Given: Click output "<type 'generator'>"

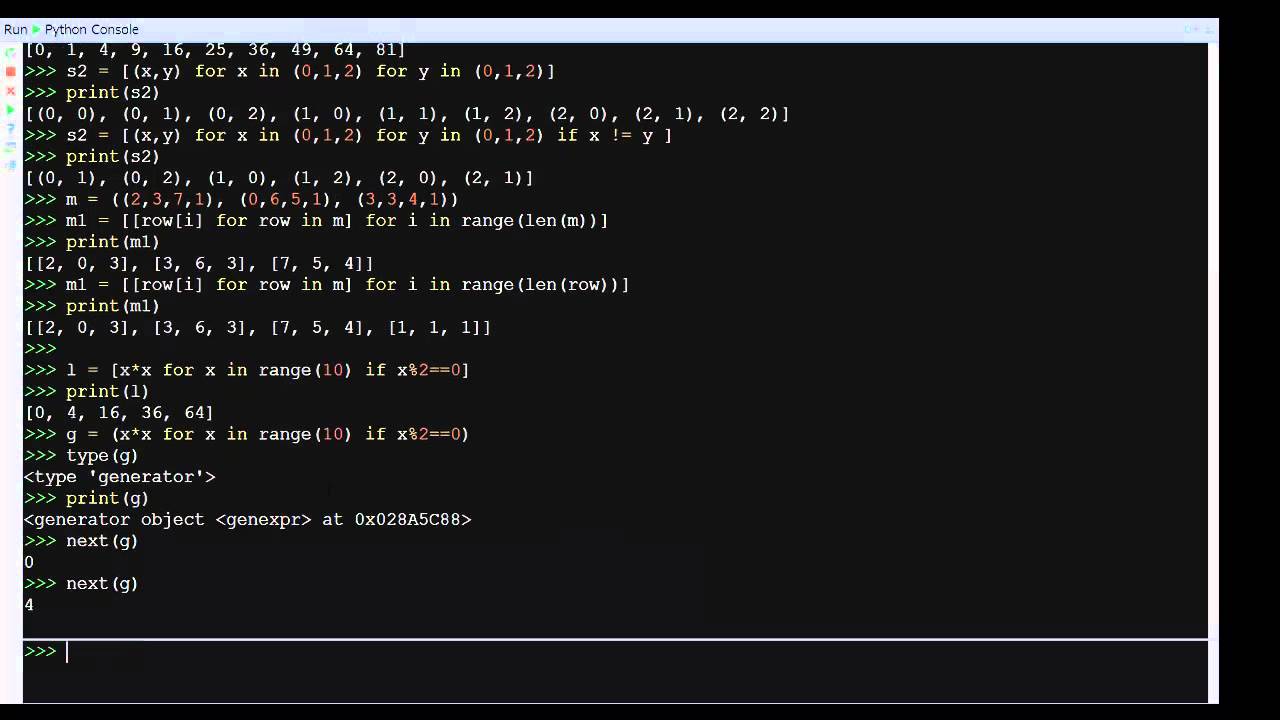Looking at the screenshot, I should (120, 476).
